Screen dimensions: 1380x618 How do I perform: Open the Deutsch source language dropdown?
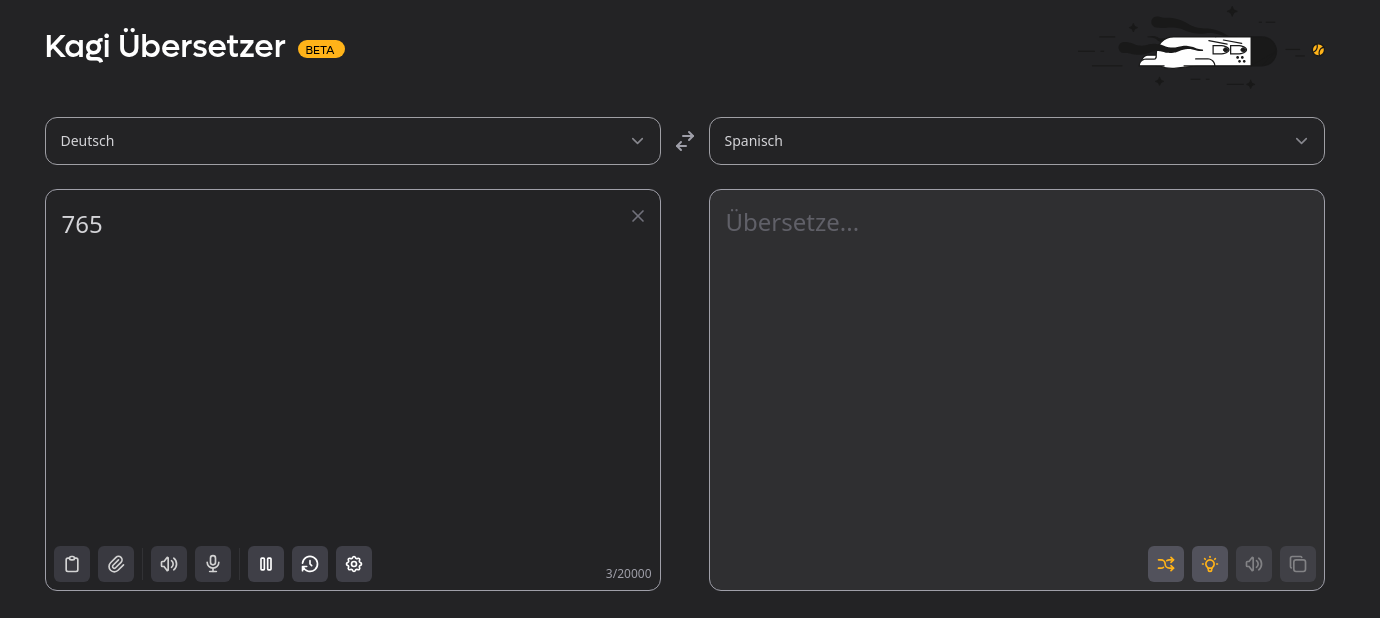353,141
